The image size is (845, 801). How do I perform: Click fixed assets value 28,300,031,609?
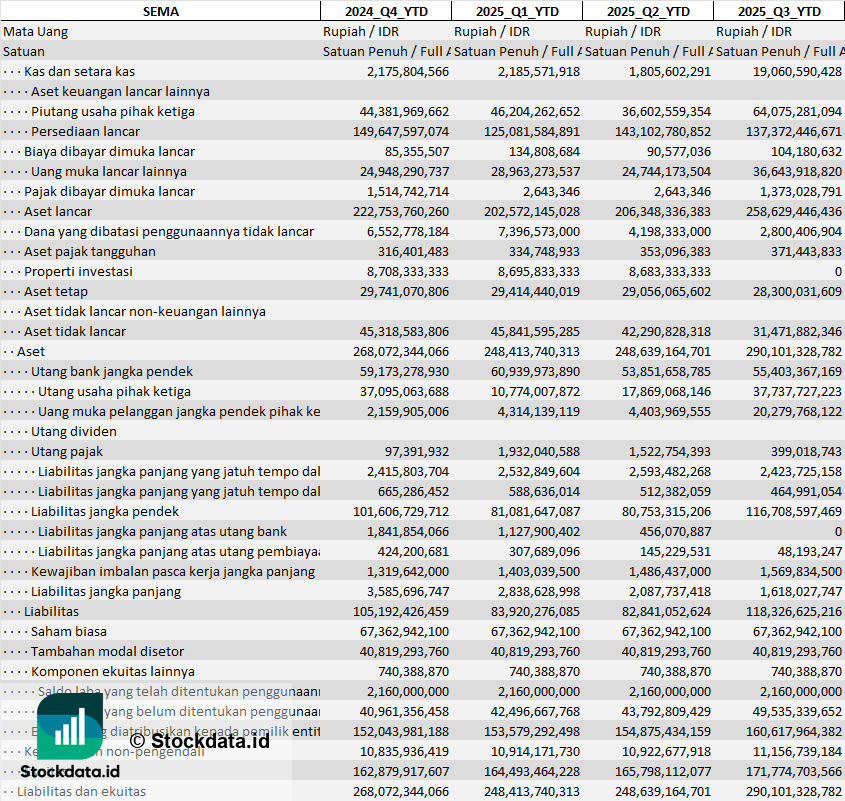pyautogui.click(x=797, y=291)
